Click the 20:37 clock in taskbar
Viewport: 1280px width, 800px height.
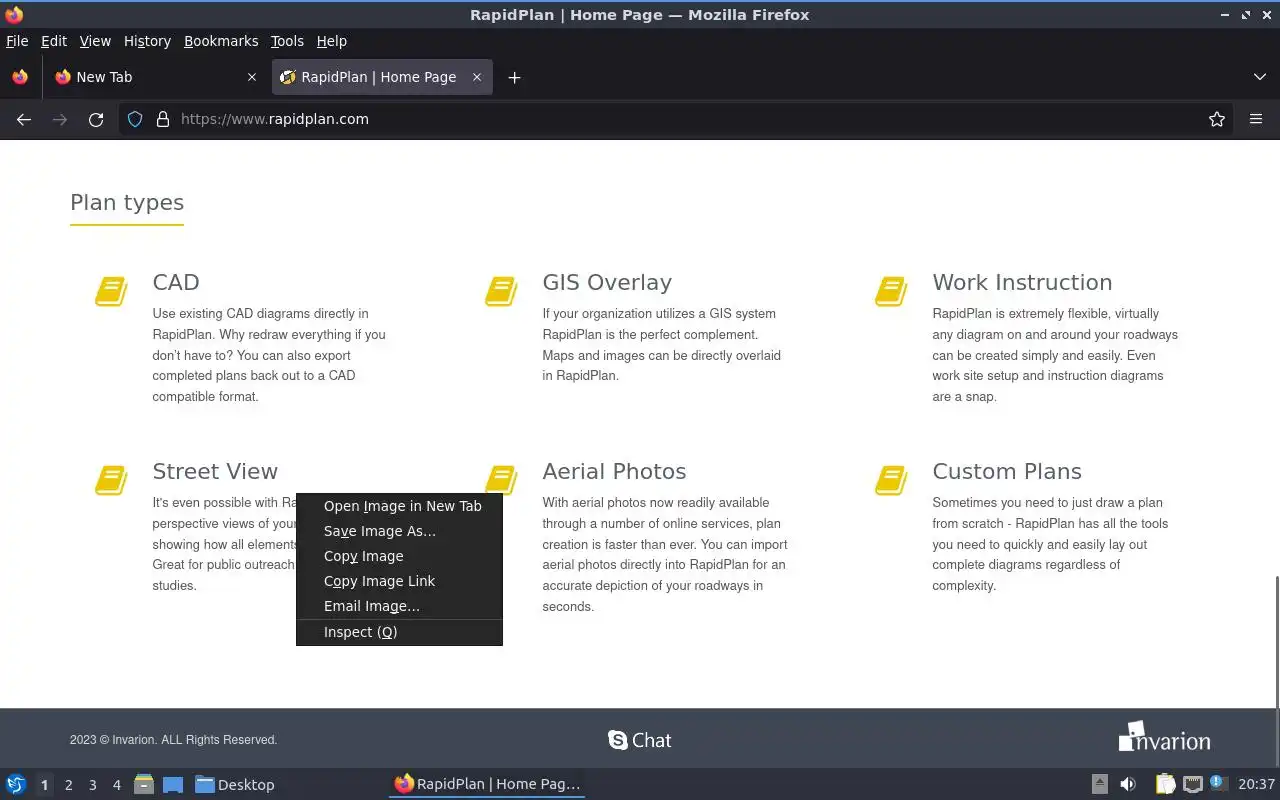tap(1256, 784)
